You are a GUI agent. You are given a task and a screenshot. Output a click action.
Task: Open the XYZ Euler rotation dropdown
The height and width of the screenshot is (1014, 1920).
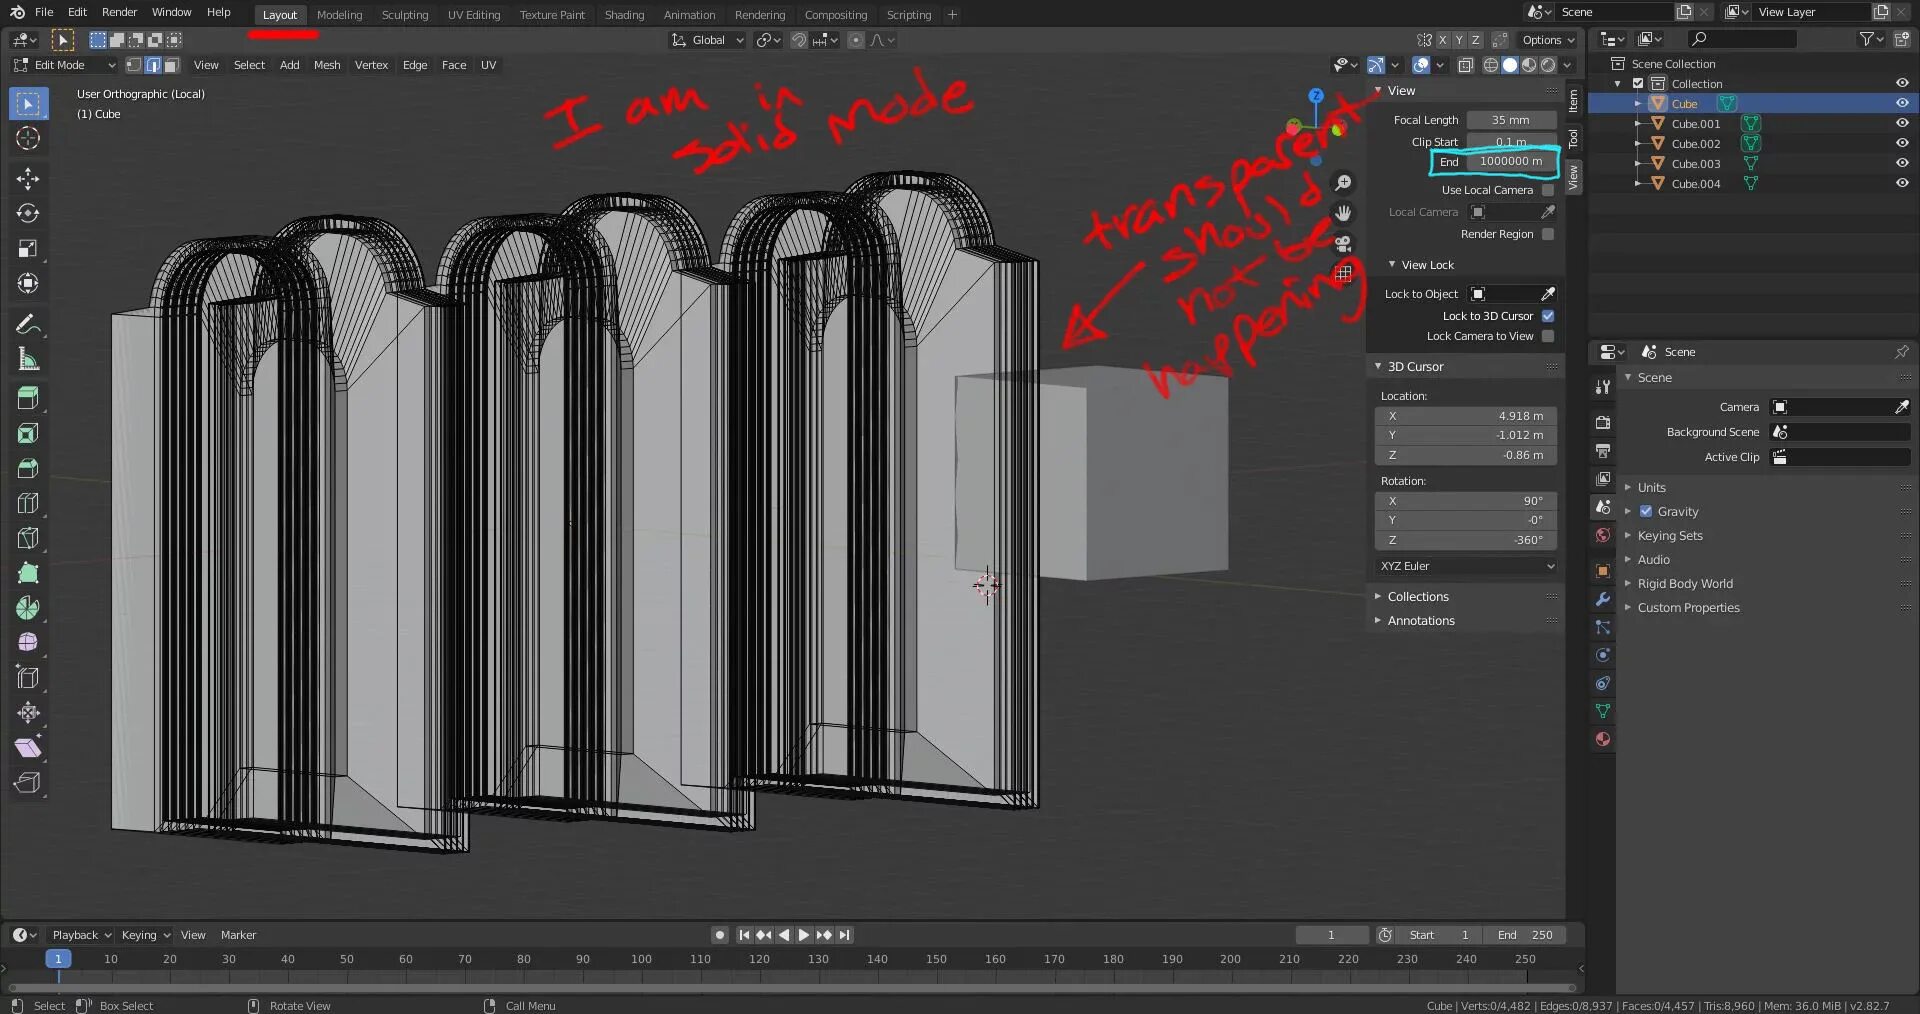tap(1466, 566)
